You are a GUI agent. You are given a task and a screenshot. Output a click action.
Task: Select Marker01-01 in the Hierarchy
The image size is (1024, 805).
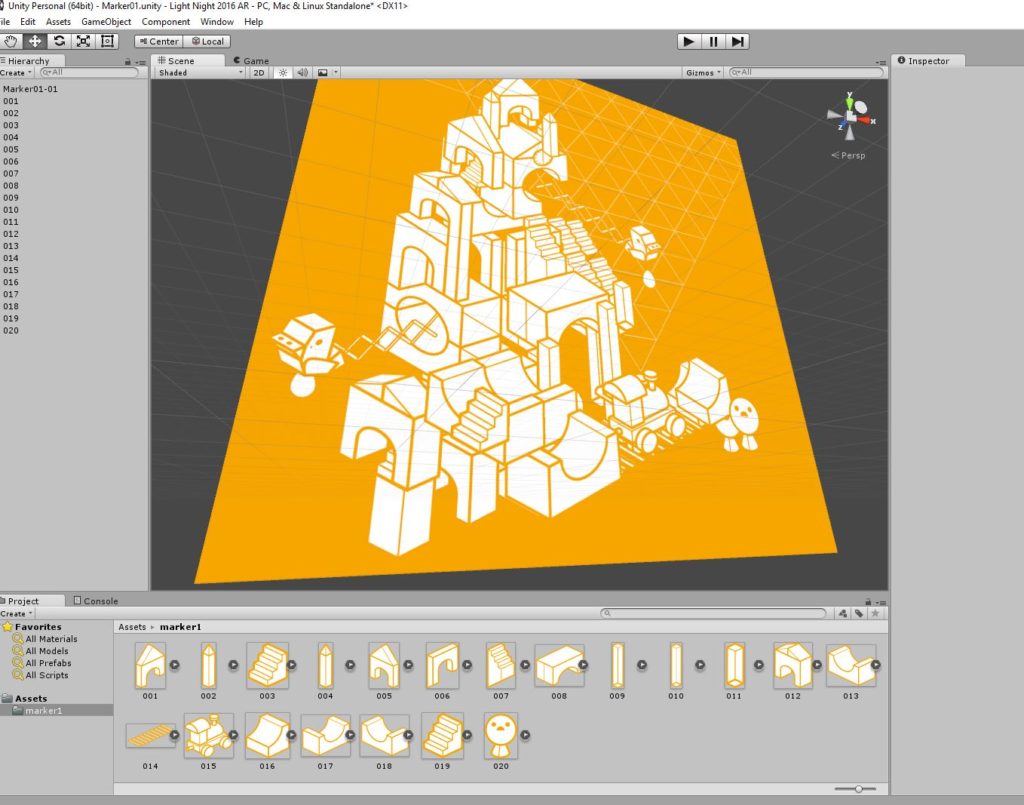30,89
